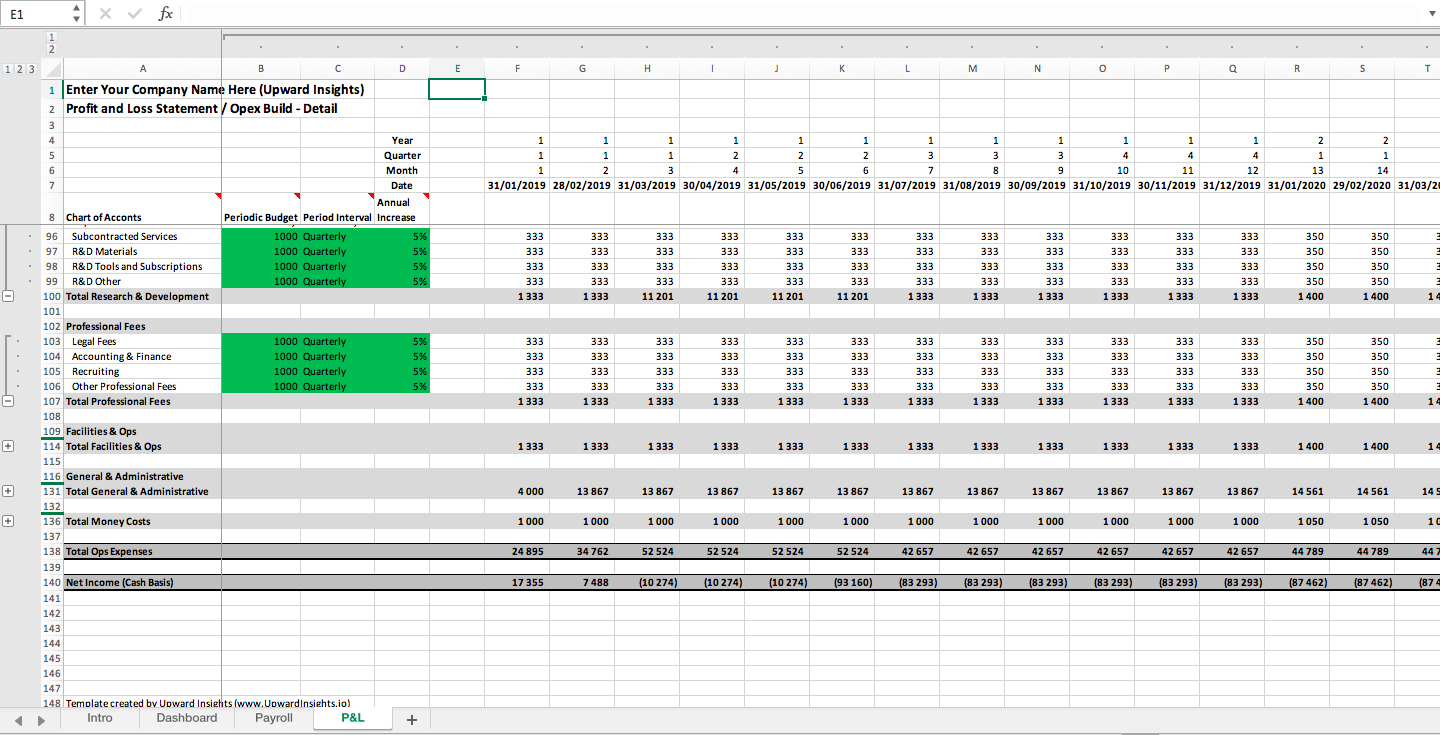Select the green Periodic Budget cell for Legal Fees

click(x=260, y=341)
